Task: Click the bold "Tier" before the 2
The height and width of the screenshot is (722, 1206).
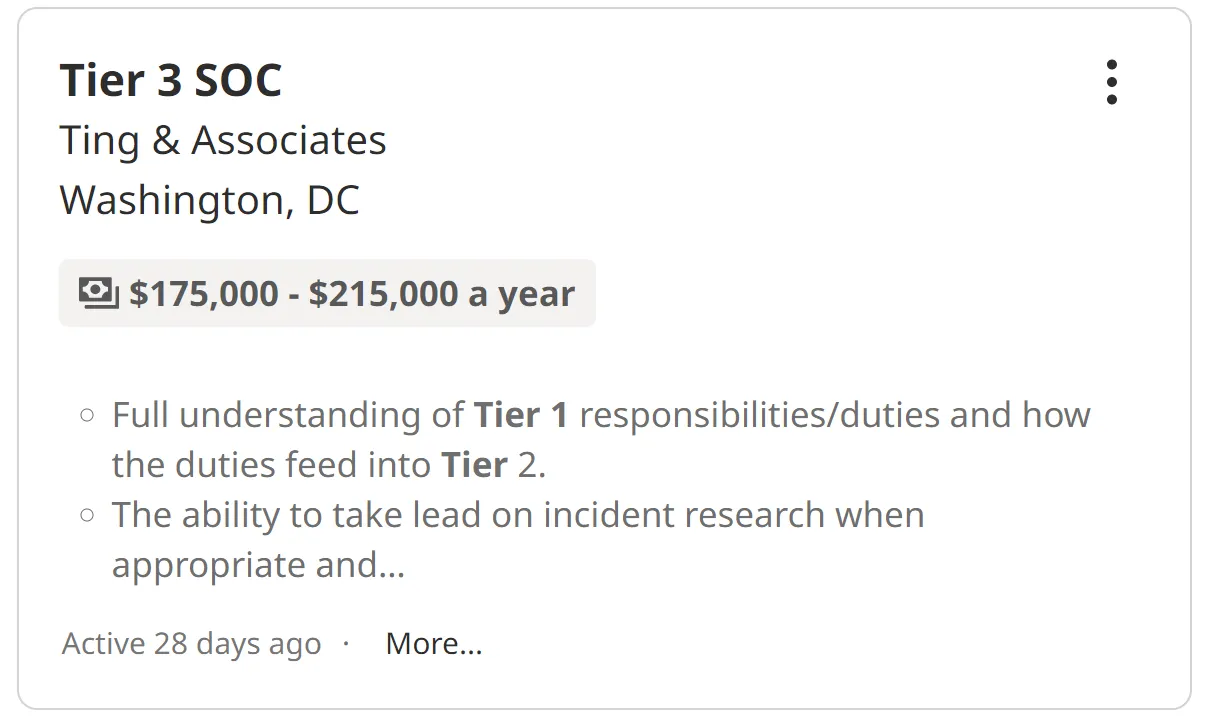Action: pyautogui.click(x=474, y=465)
